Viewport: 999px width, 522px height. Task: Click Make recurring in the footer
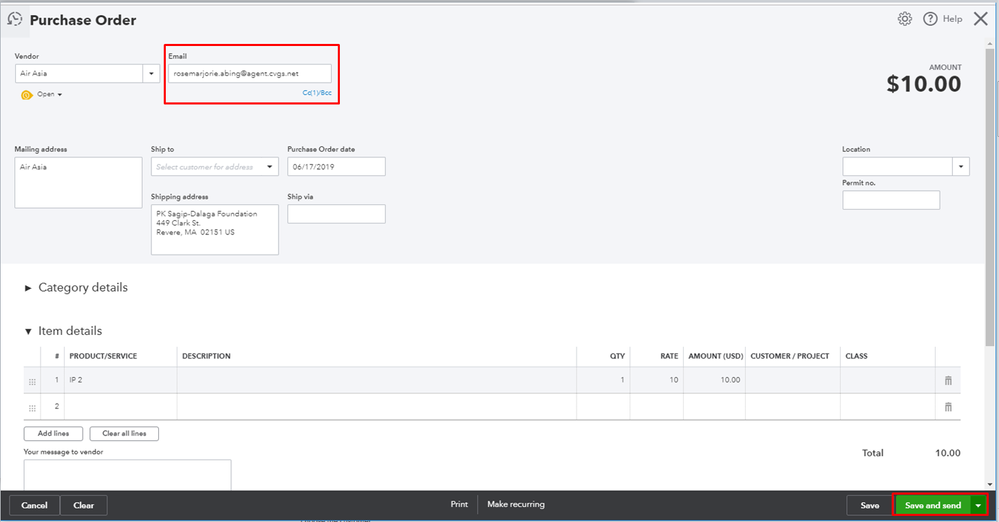click(516, 504)
